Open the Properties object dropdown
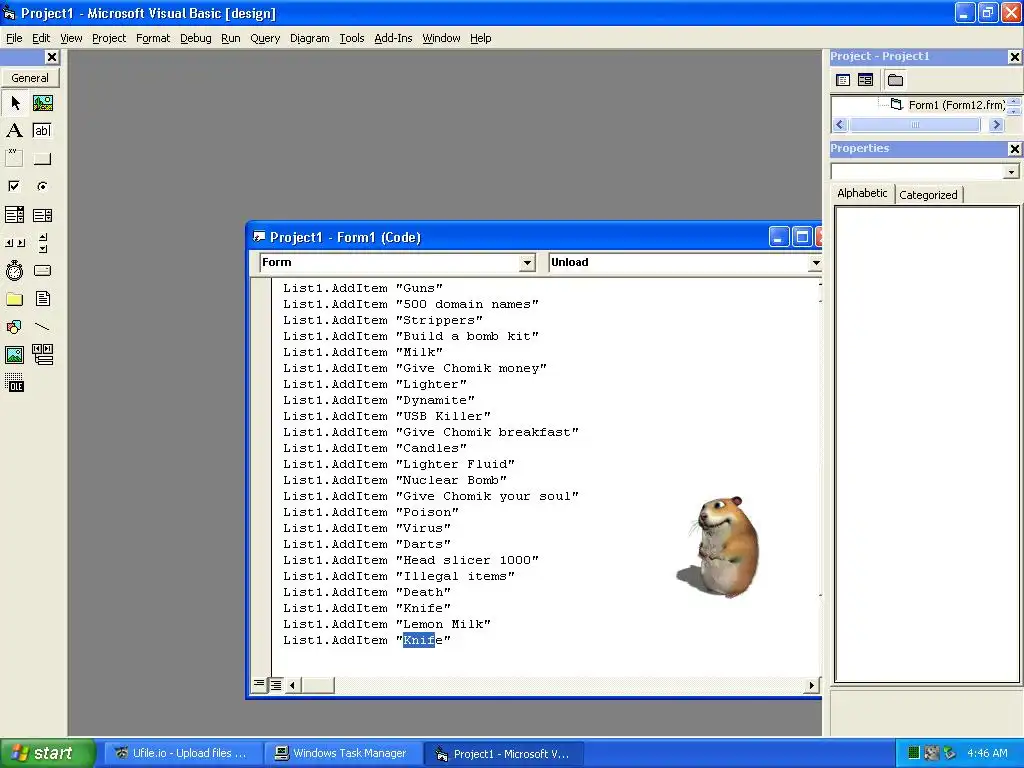This screenshot has height=768, width=1024. coord(1011,172)
